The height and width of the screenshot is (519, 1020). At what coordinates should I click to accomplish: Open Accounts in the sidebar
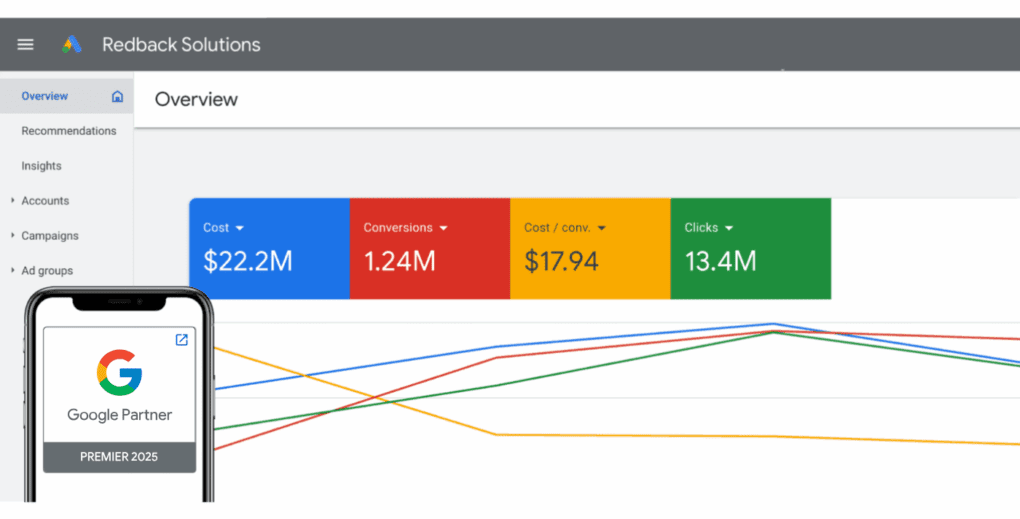[x=45, y=201]
